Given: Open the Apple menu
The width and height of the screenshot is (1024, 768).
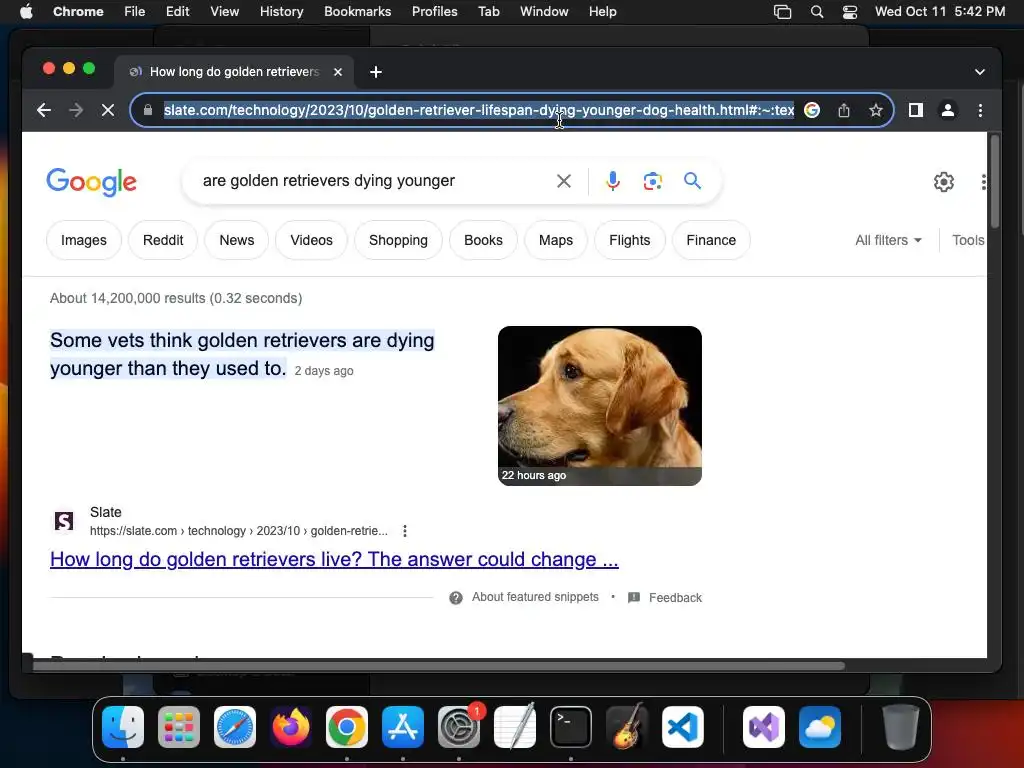Looking at the screenshot, I should click(x=26, y=12).
